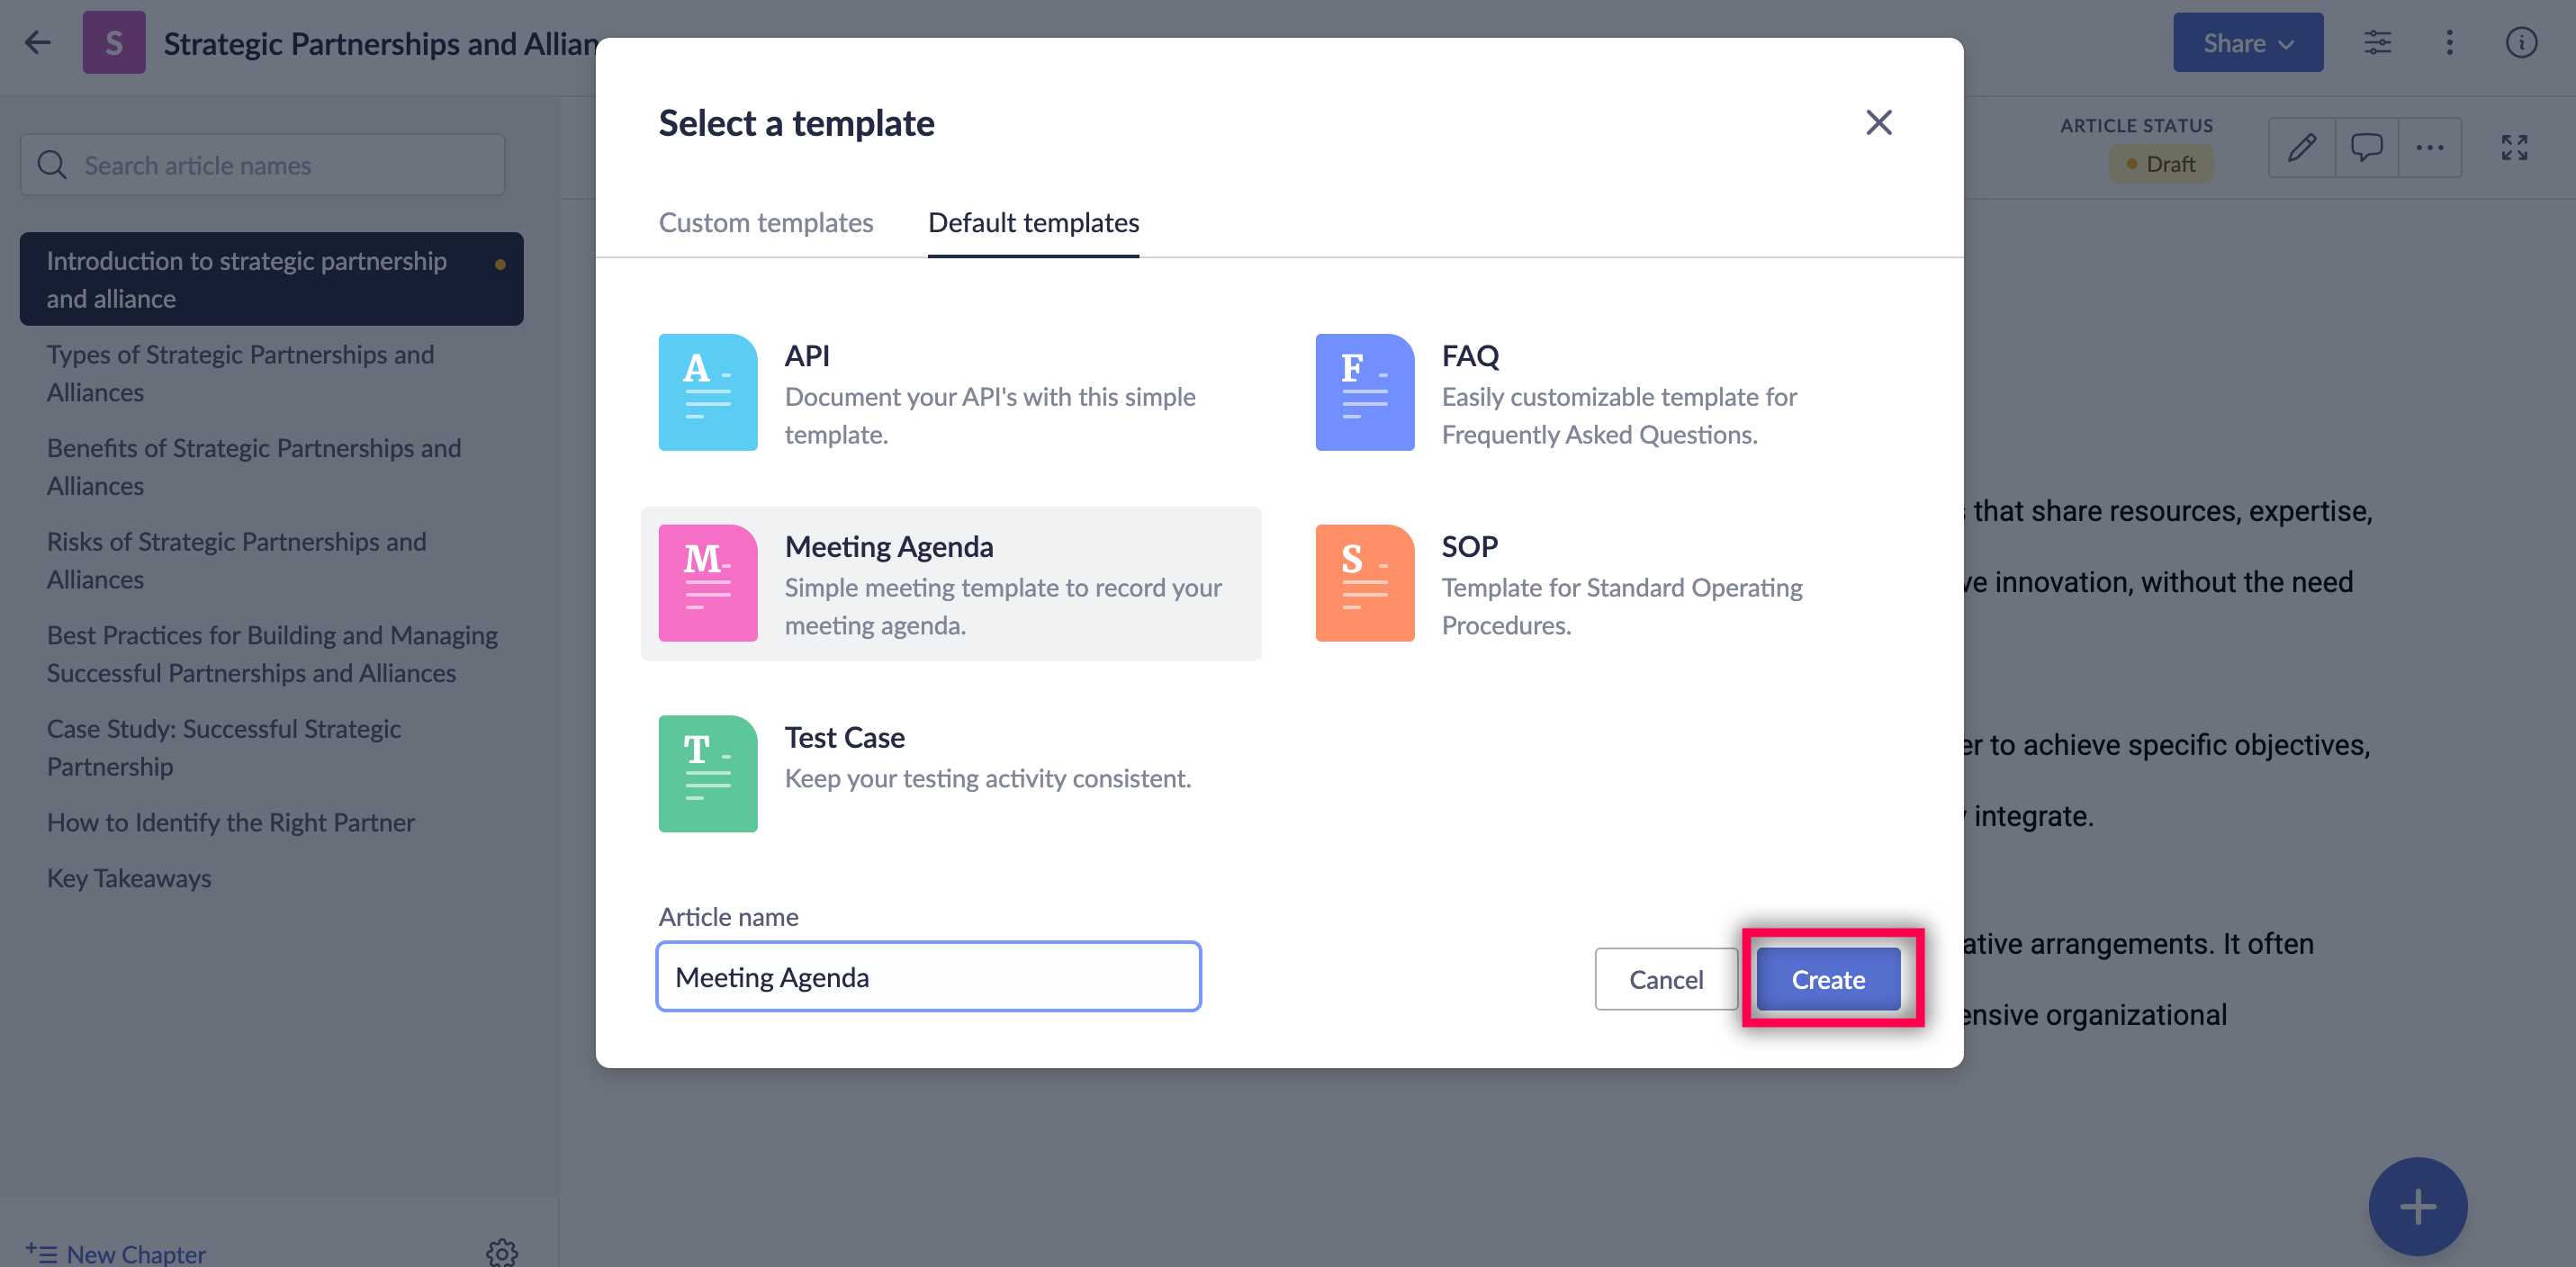Screen dimensions: 2576x1267
Task: Select the API template icon
Action: click(x=707, y=392)
